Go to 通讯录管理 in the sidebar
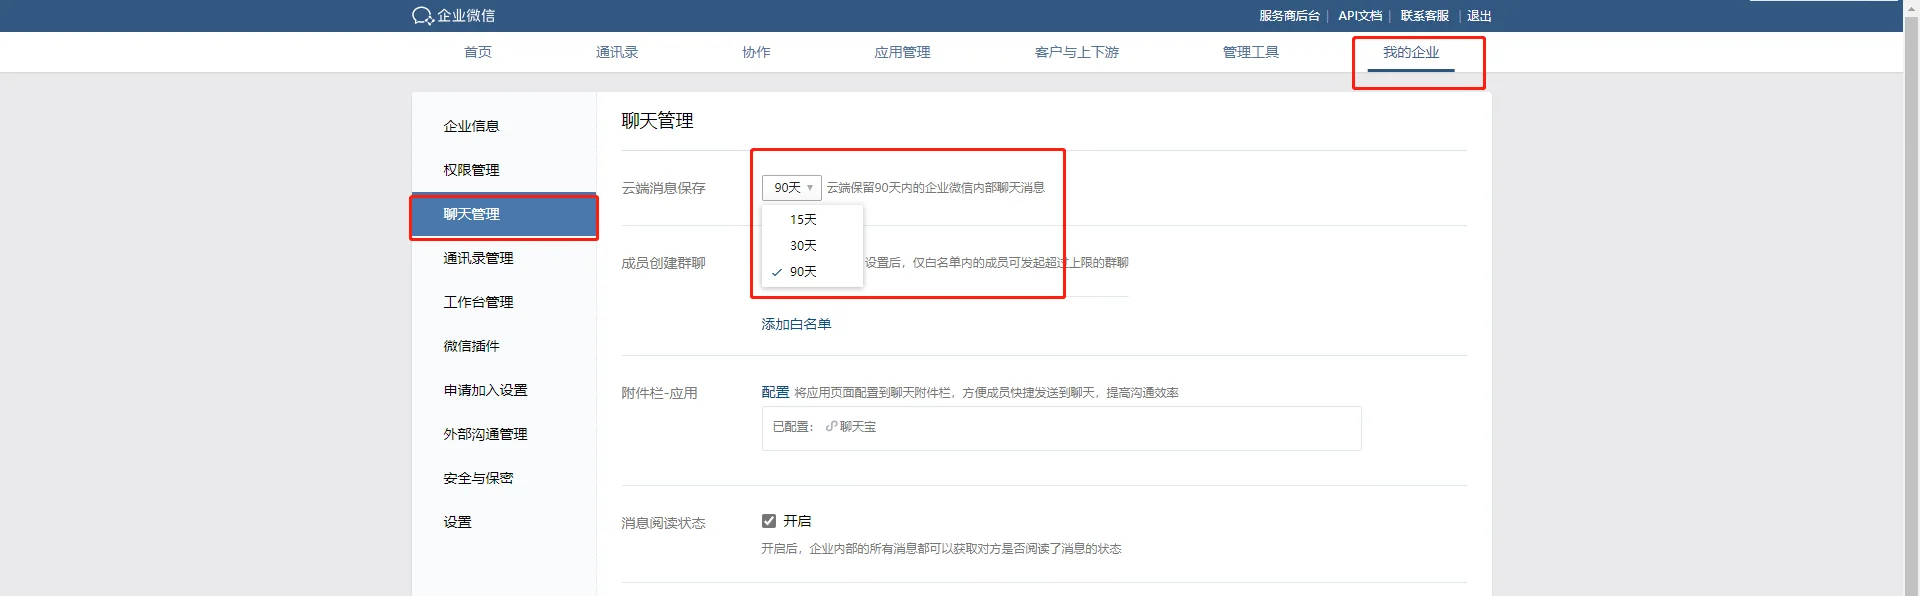Viewport: 1920px width, 596px height. point(504,258)
